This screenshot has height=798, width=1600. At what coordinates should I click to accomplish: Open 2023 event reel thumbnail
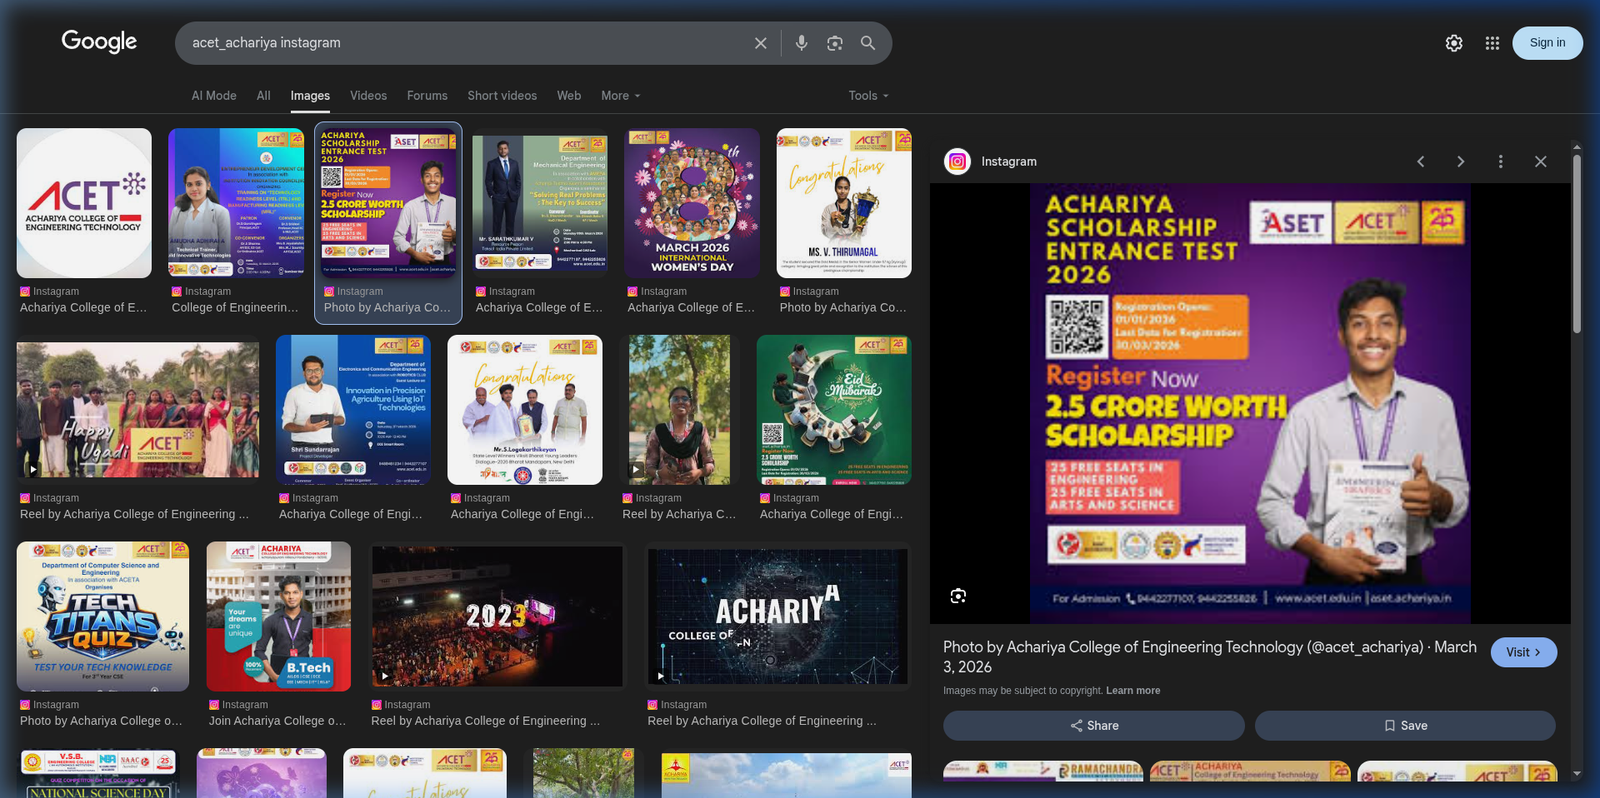point(497,617)
